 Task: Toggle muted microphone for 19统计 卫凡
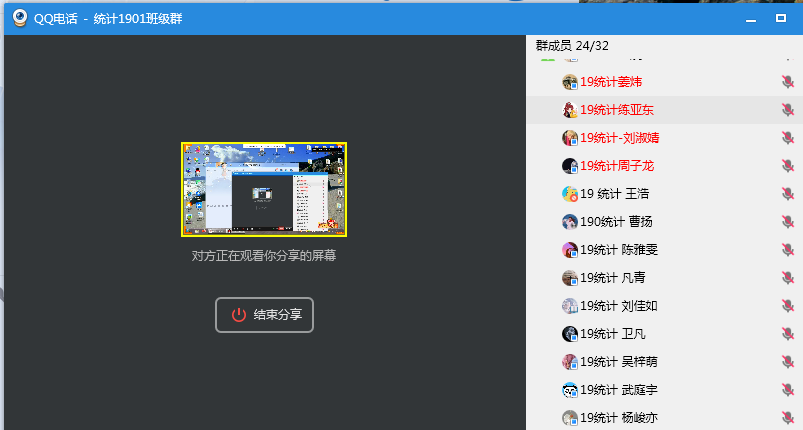tap(788, 334)
